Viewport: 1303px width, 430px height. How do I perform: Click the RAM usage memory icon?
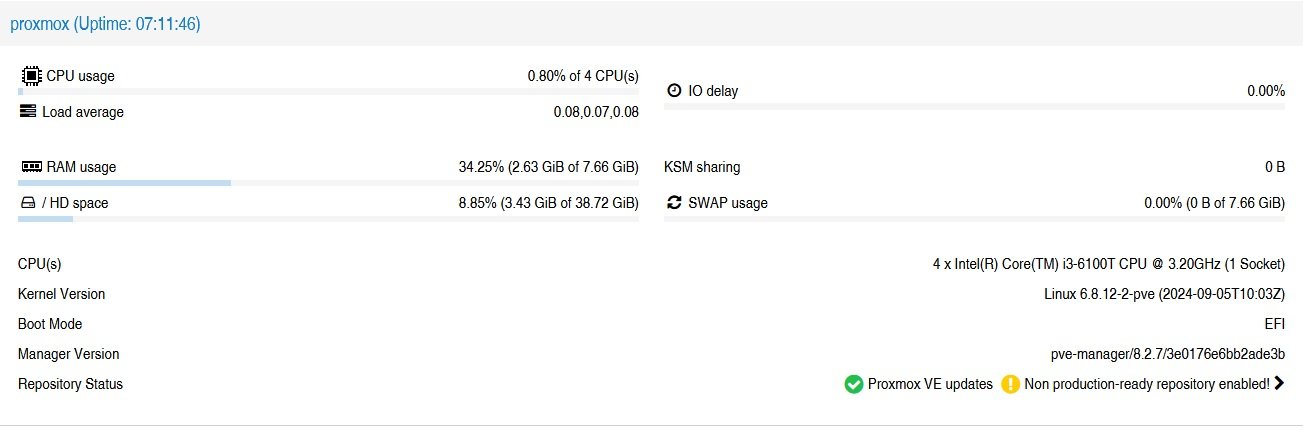tap(31, 167)
